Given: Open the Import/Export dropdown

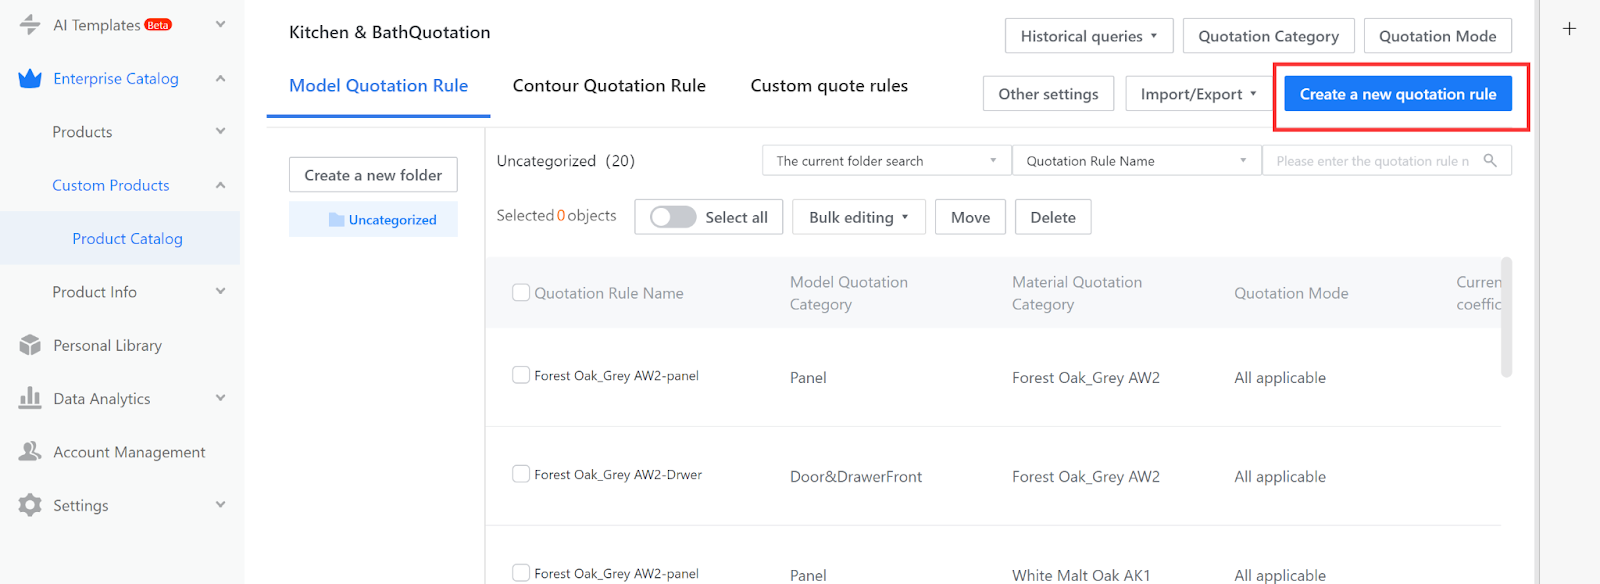Looking at the screenshot, I should tap(1198, 94).
